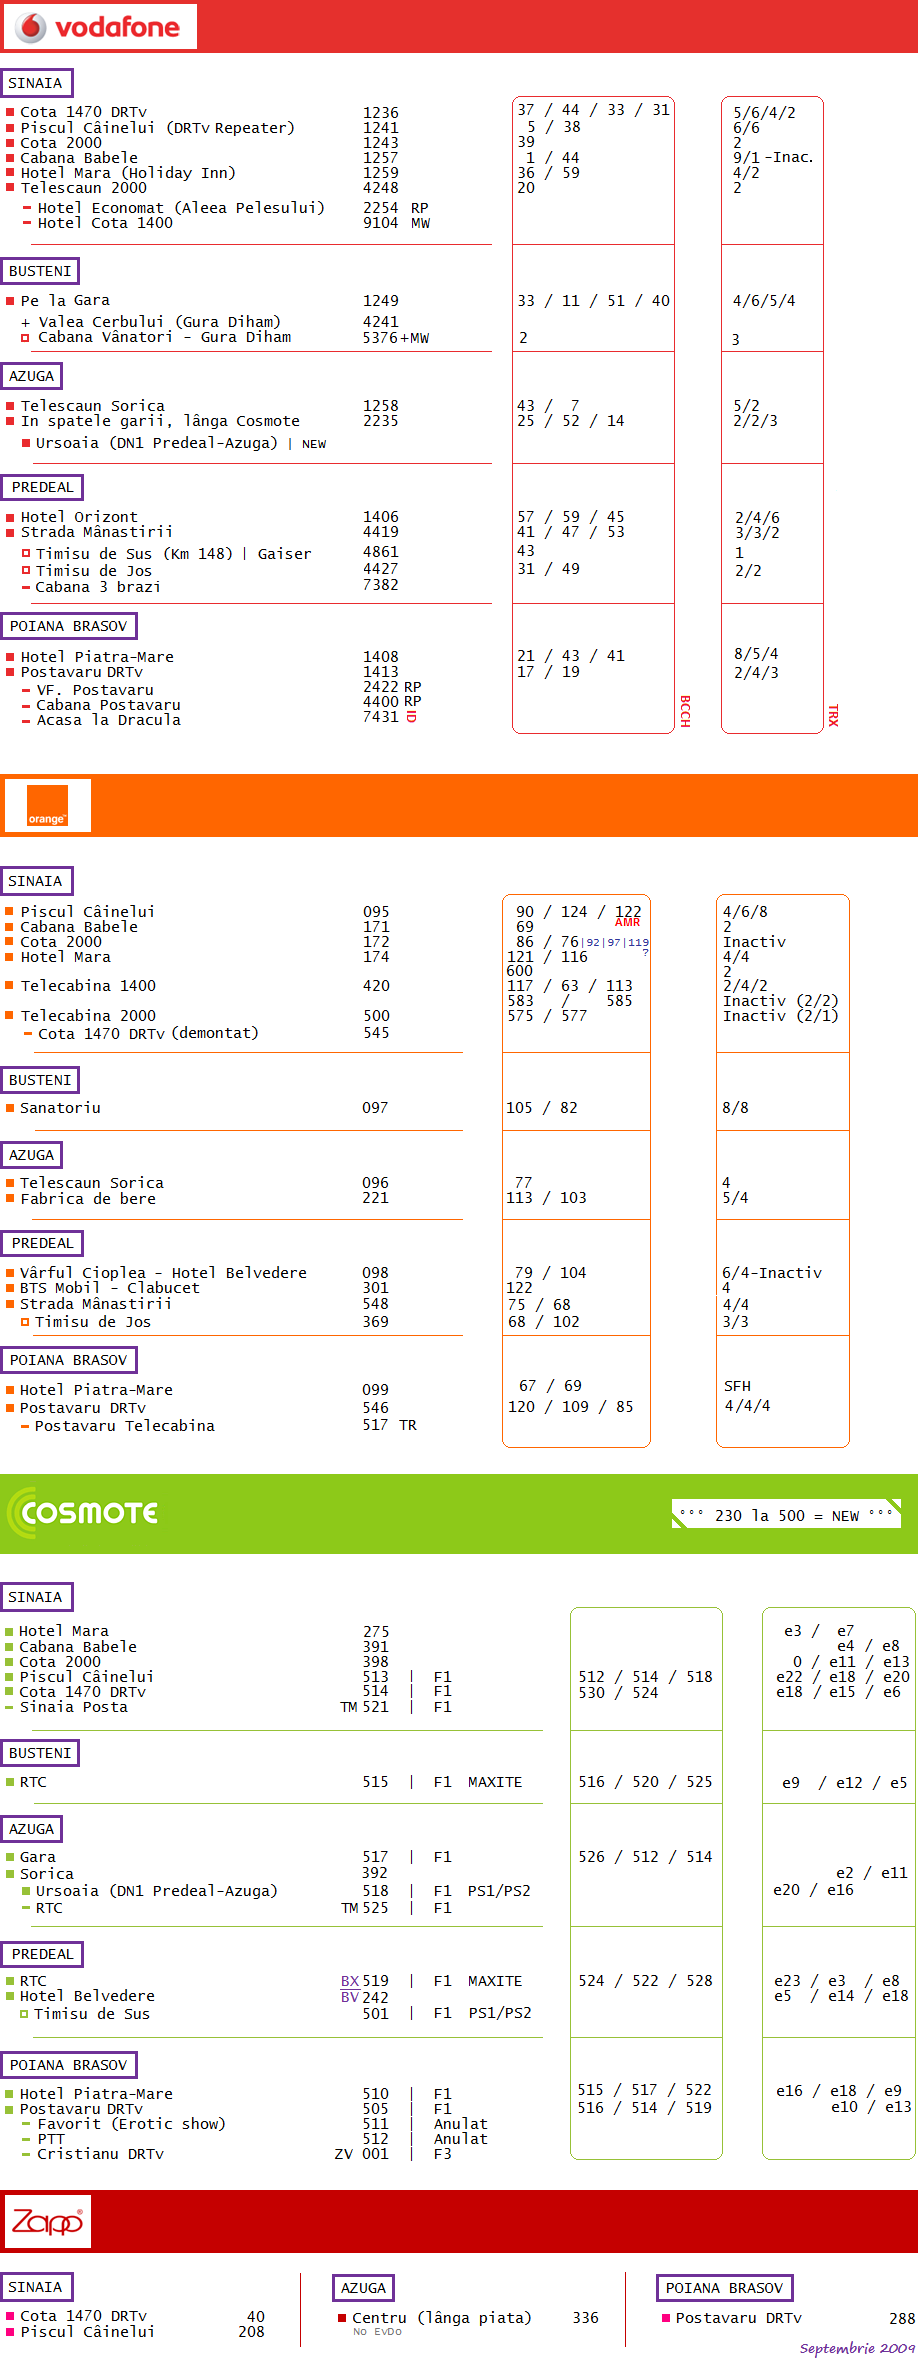The height and width of the screenshot is (2358, 918).
Task: Click 'Sinaia Posta' Cosmote row
Action: [74, 1707]
